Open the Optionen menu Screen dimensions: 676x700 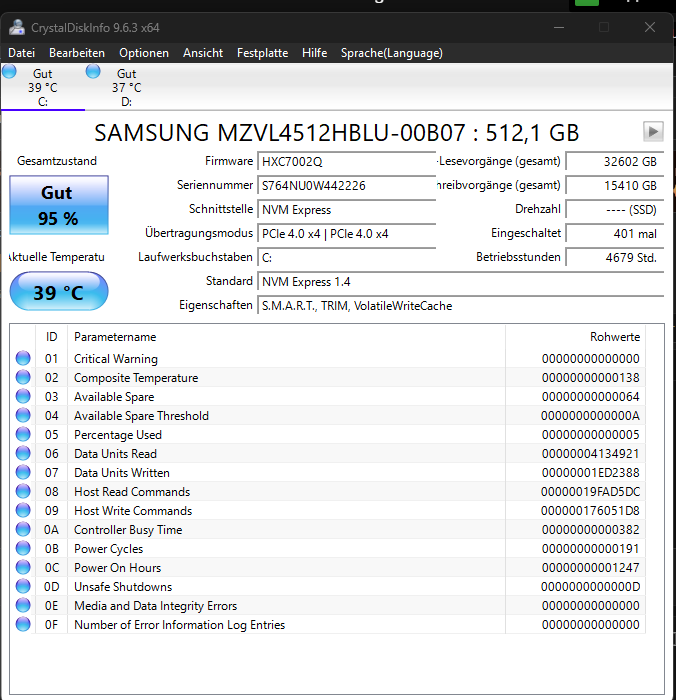[x=144, y=53]
